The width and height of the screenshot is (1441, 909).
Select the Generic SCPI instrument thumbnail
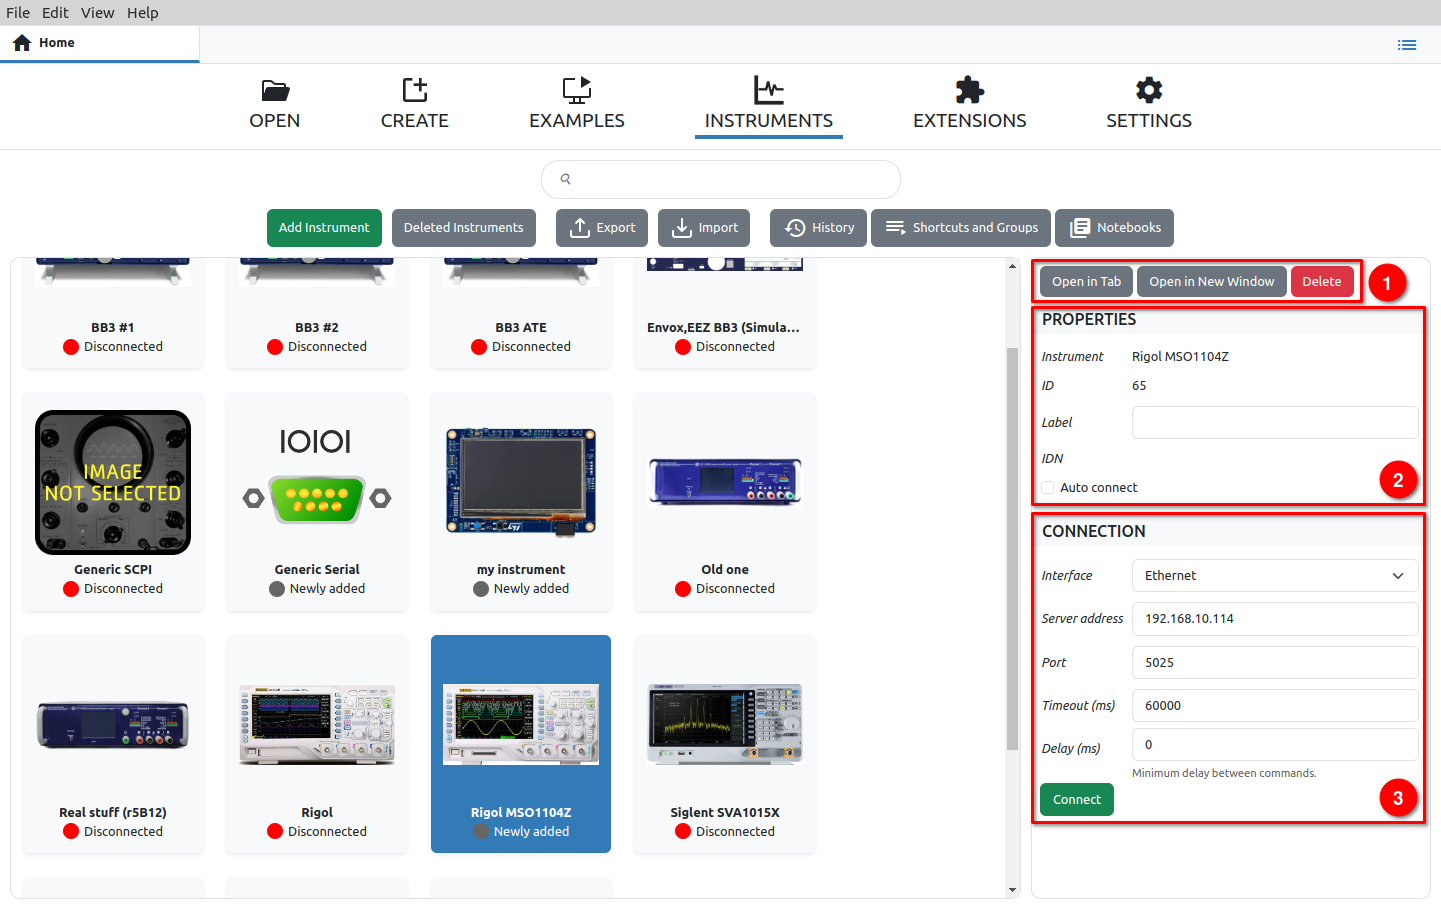tap(113, 482)
